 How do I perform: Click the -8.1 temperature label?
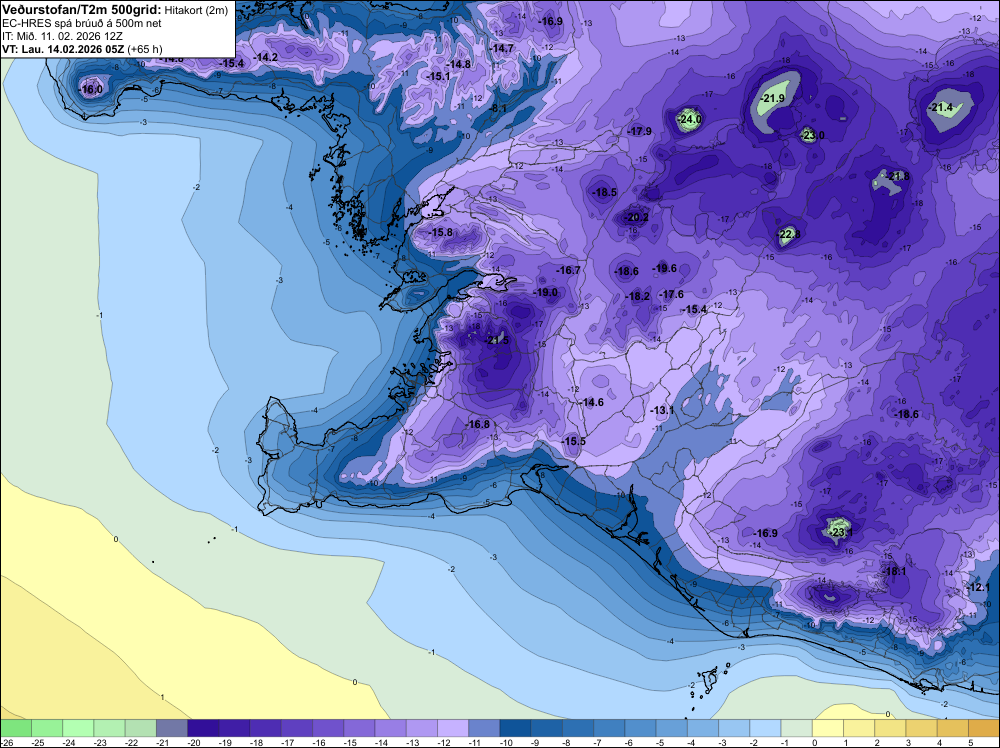[x=499, y=108]
